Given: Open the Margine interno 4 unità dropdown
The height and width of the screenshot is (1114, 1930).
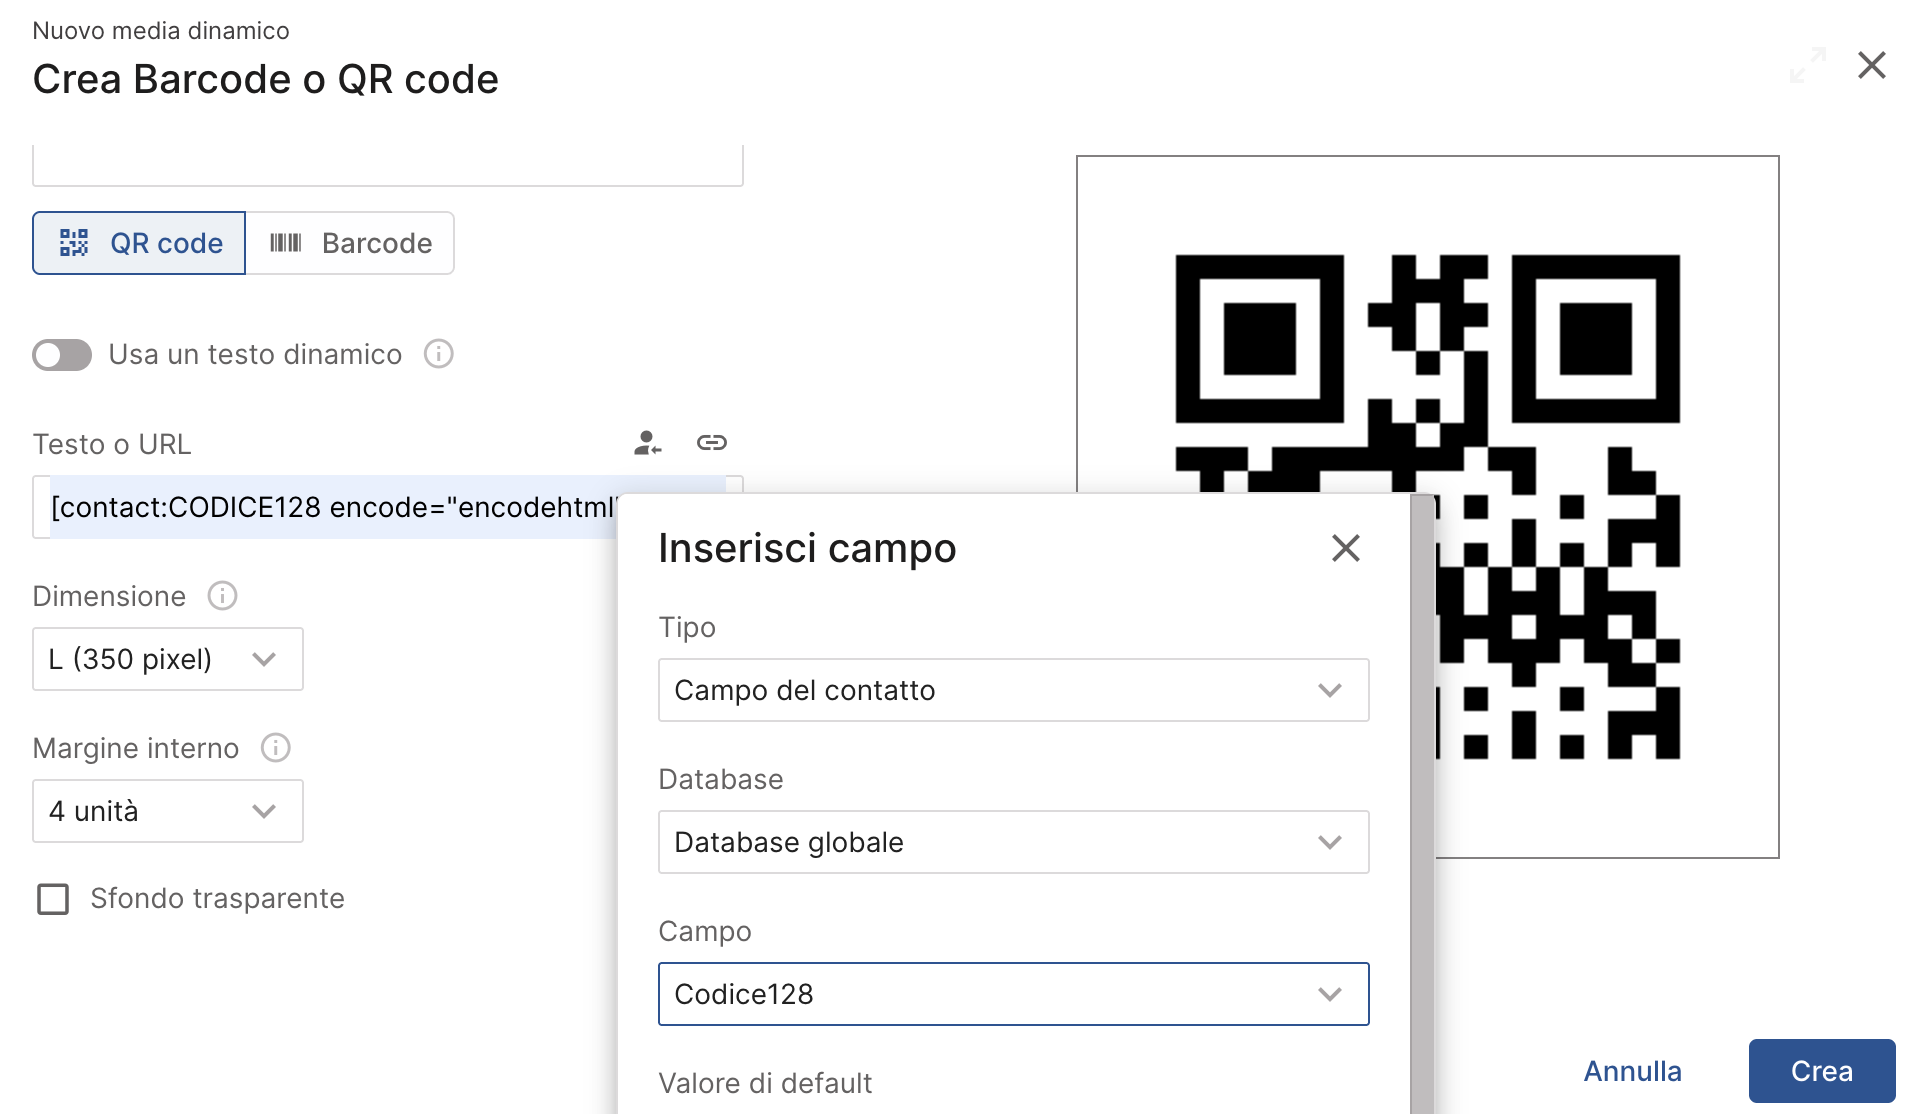Looking at the screenshot, I should point(168,811).
